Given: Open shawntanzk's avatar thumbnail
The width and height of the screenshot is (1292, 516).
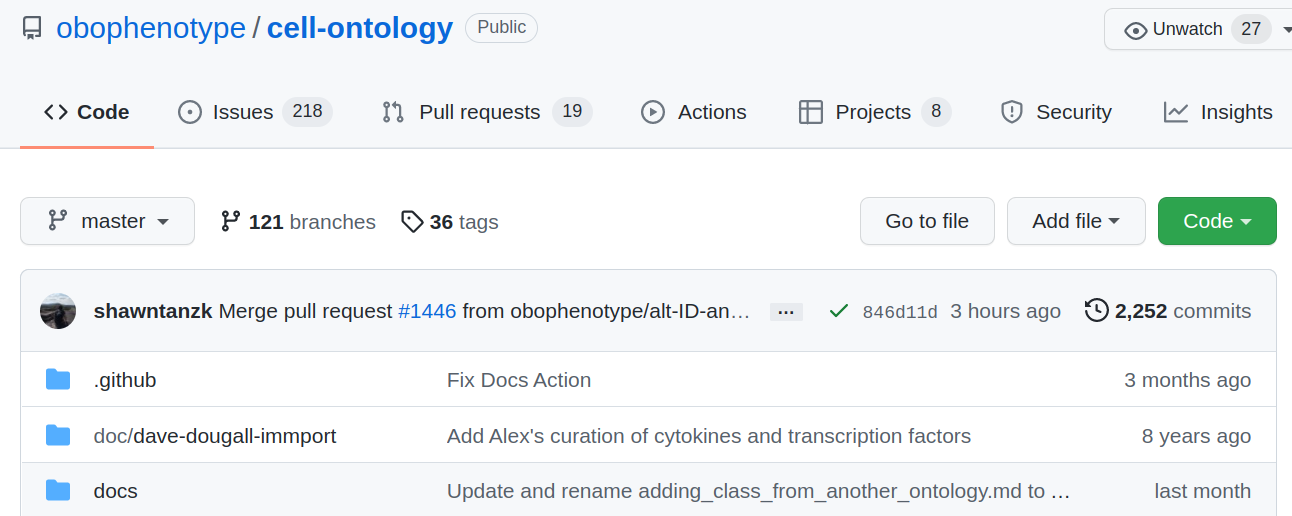Looking at the screenshot, I should (58, 311).
